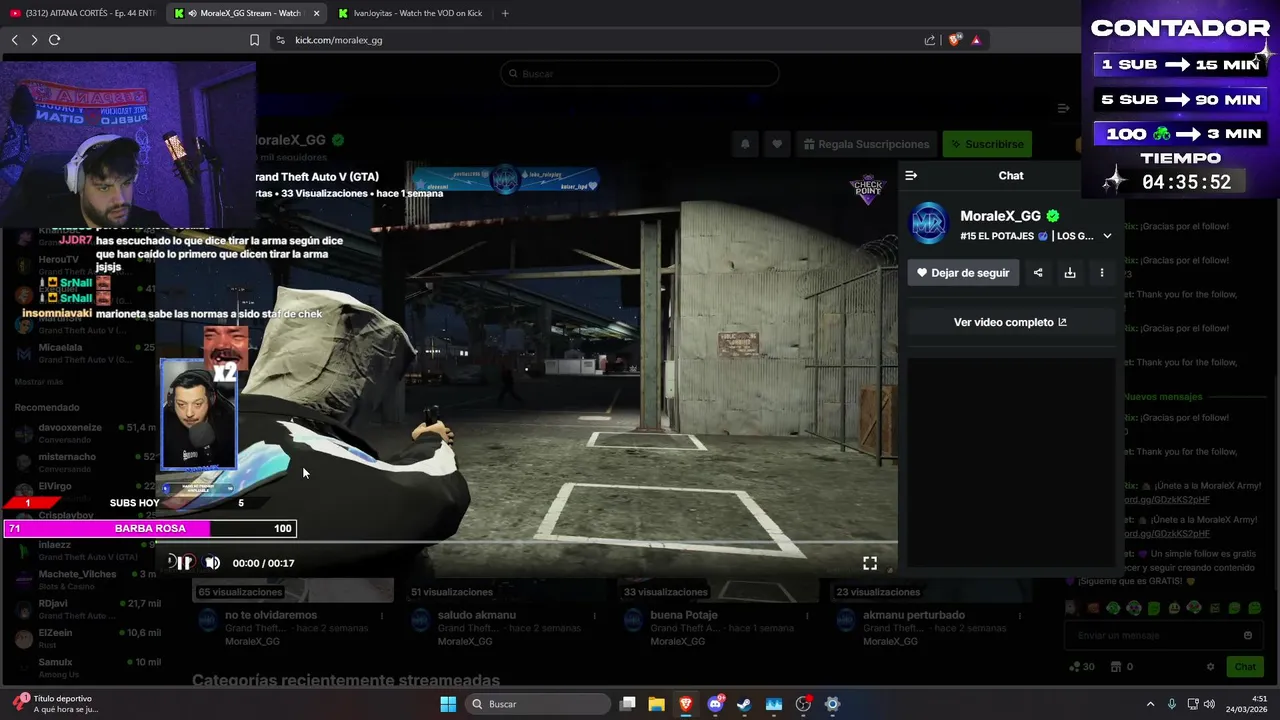Open Windows Start menu
This screenshot has width=1280, height=720.
pyautogui.click(x=448, y=704)
